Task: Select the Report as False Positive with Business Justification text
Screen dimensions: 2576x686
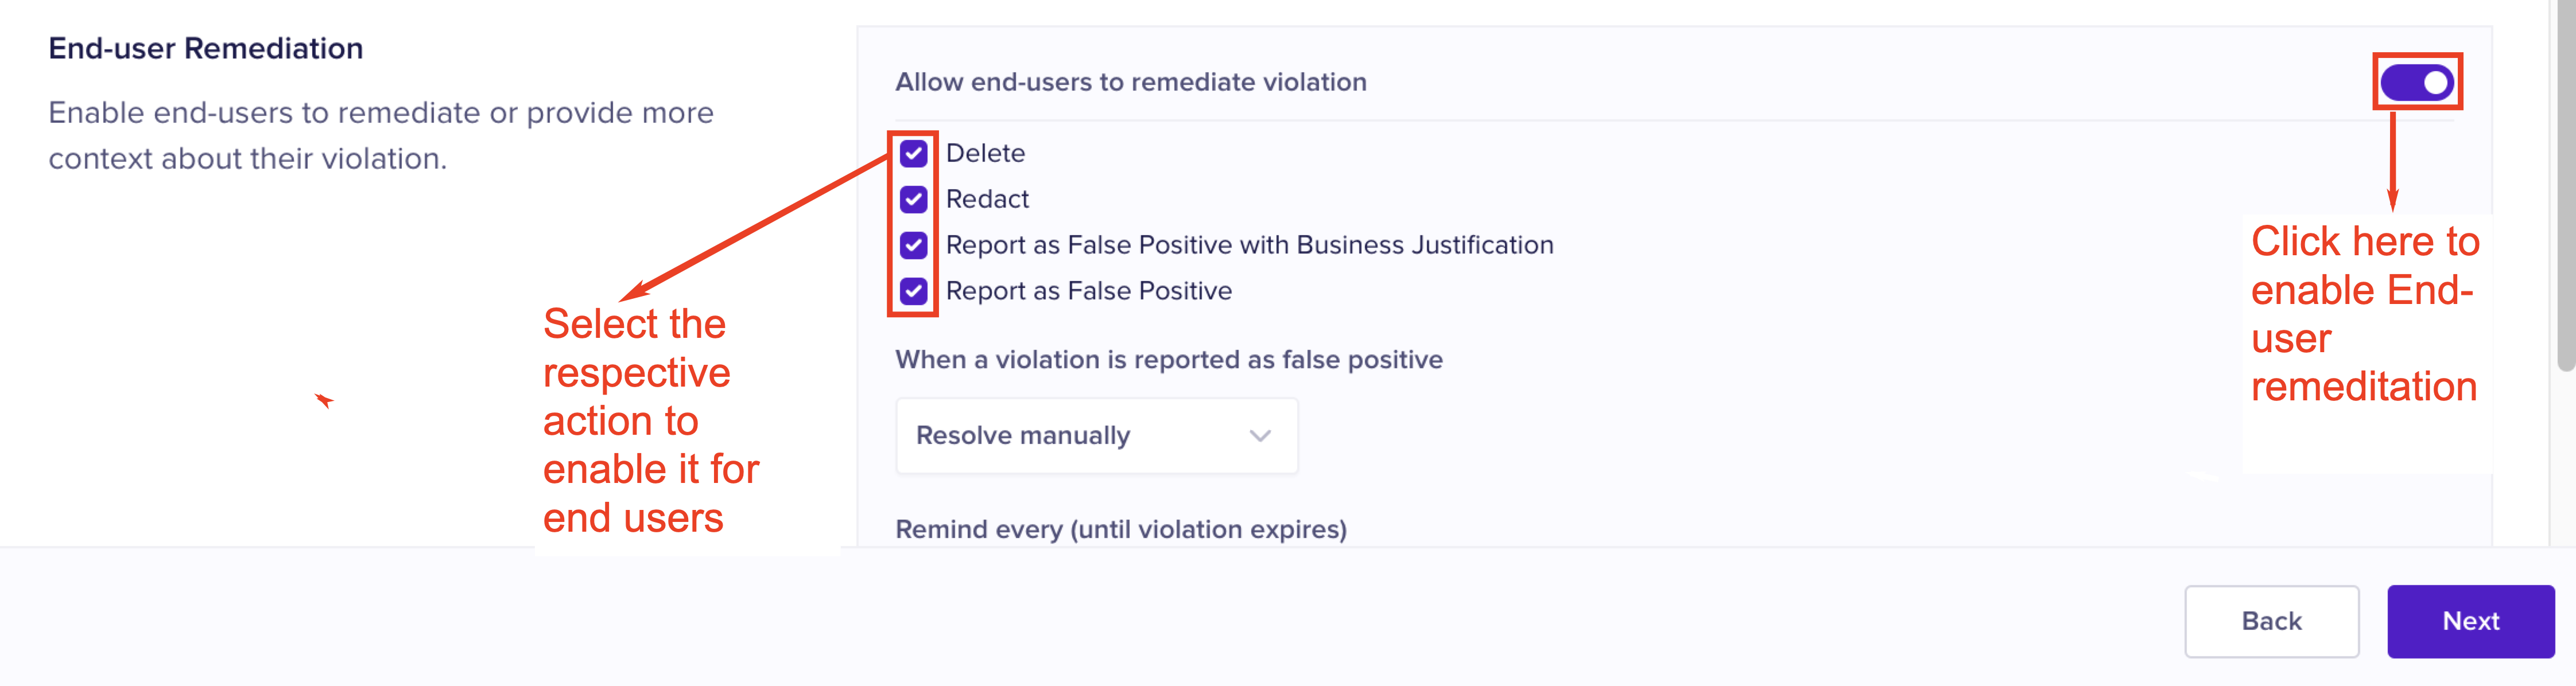Action: 1249,245
